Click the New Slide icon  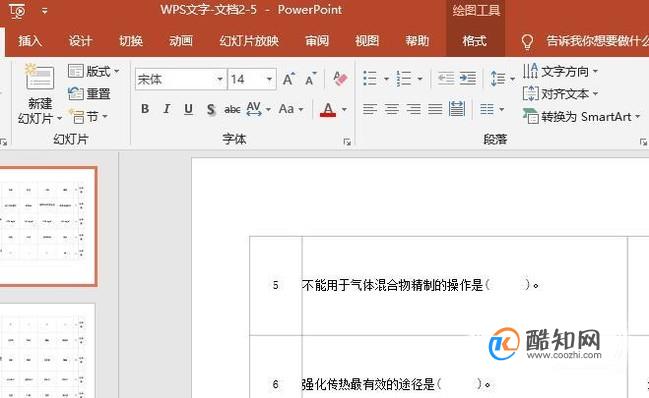[x=39, y=77]
